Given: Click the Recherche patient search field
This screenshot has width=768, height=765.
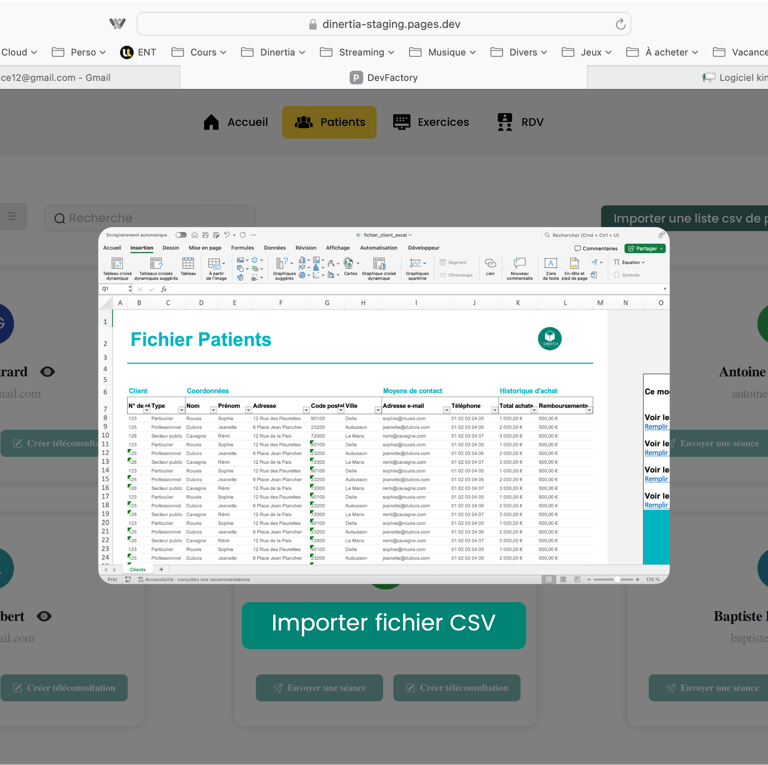Looking at the screenshot, I should pyautogui.click(x=150, y=218).
